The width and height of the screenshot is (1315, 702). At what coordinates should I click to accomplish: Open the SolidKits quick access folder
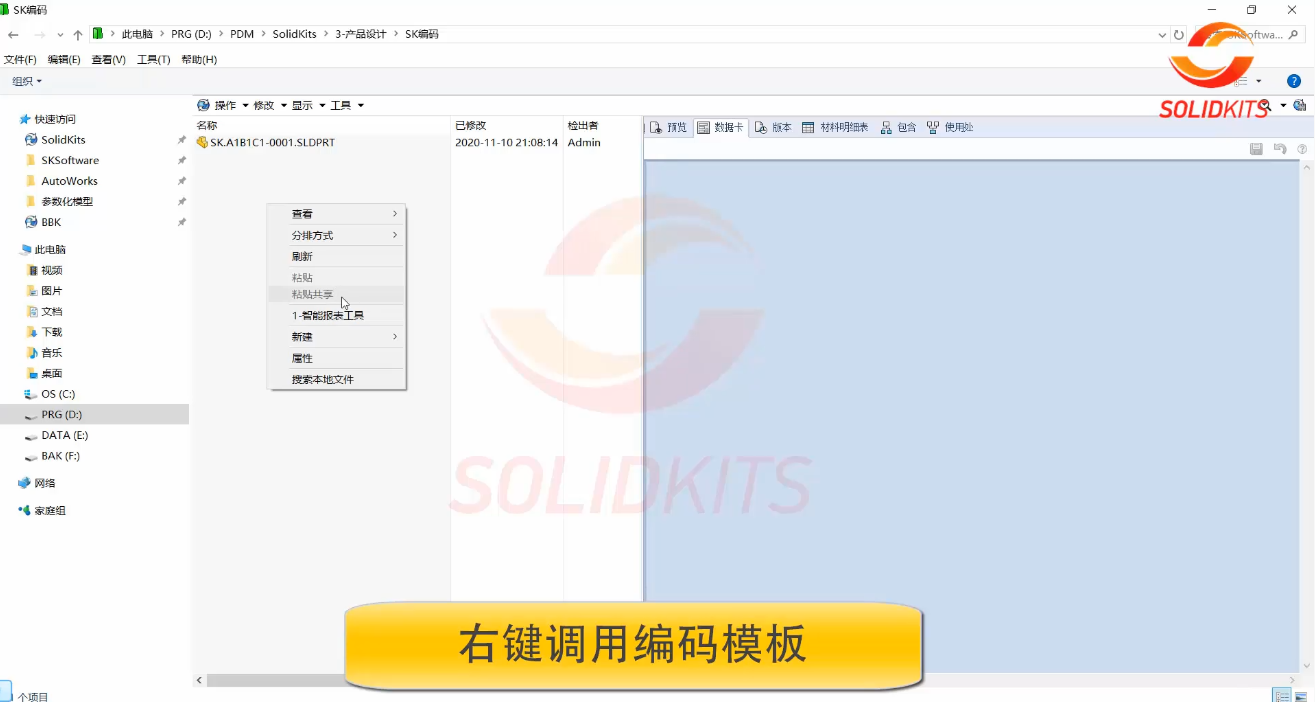point(63,140)
